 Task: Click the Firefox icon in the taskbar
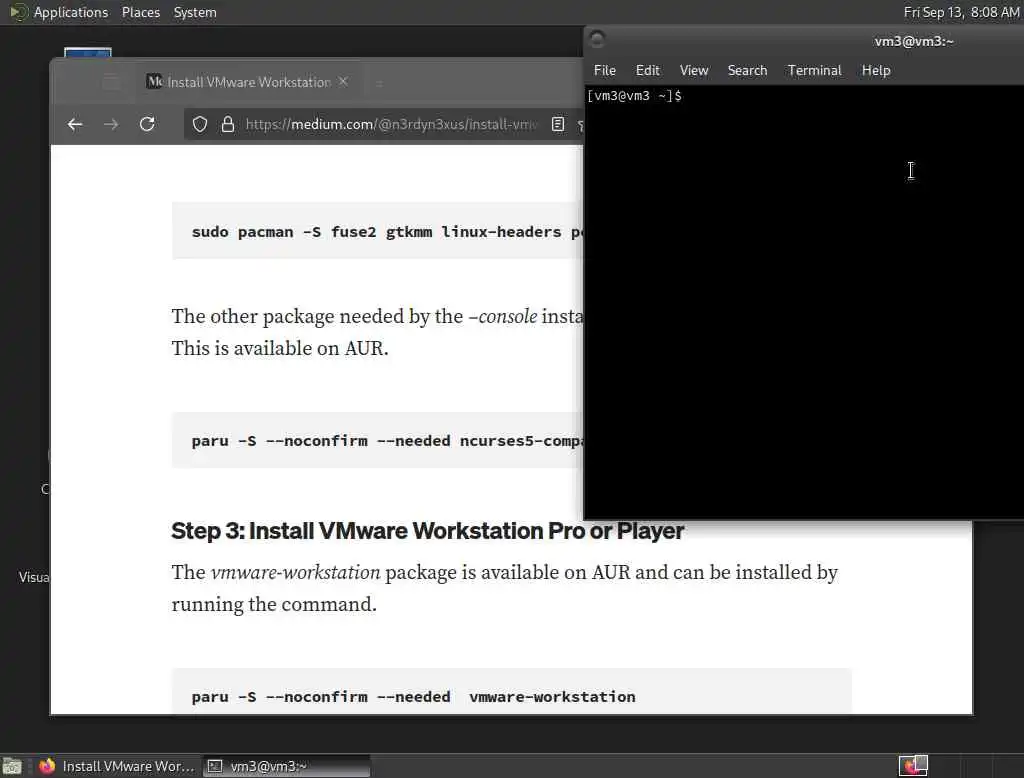click(x=47, y=766)
